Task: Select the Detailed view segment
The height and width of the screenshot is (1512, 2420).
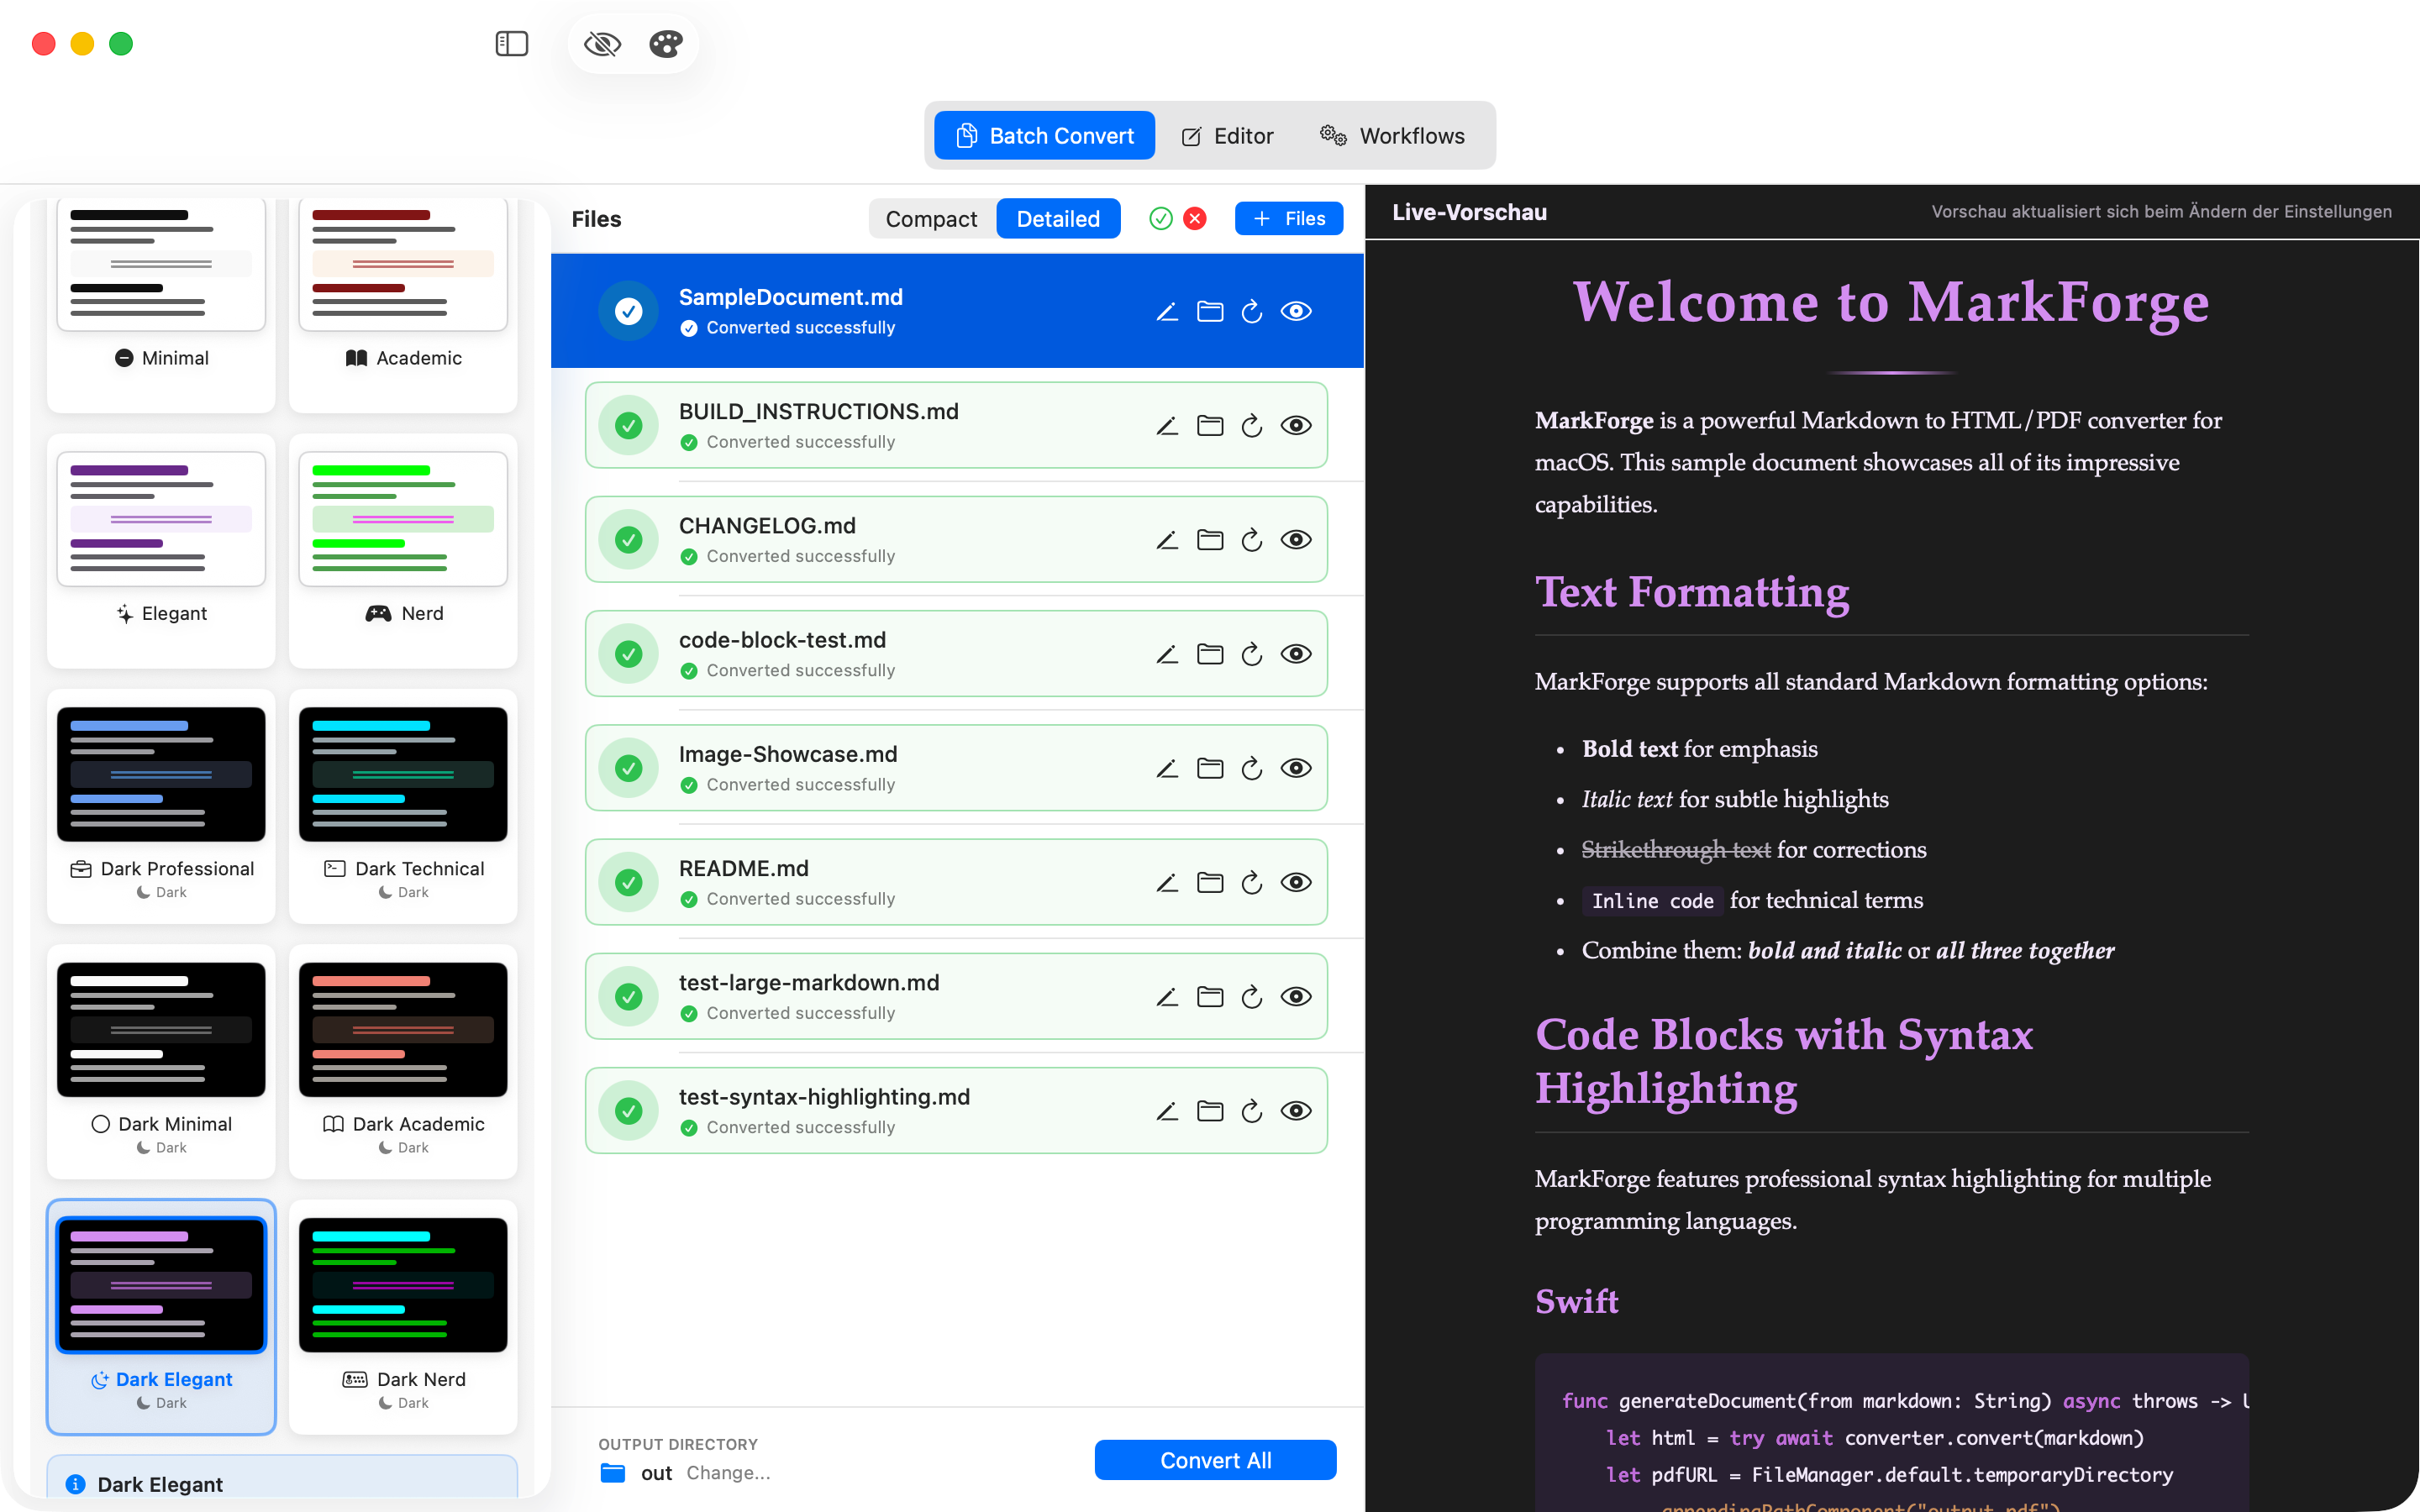Action: point(1058,218)
